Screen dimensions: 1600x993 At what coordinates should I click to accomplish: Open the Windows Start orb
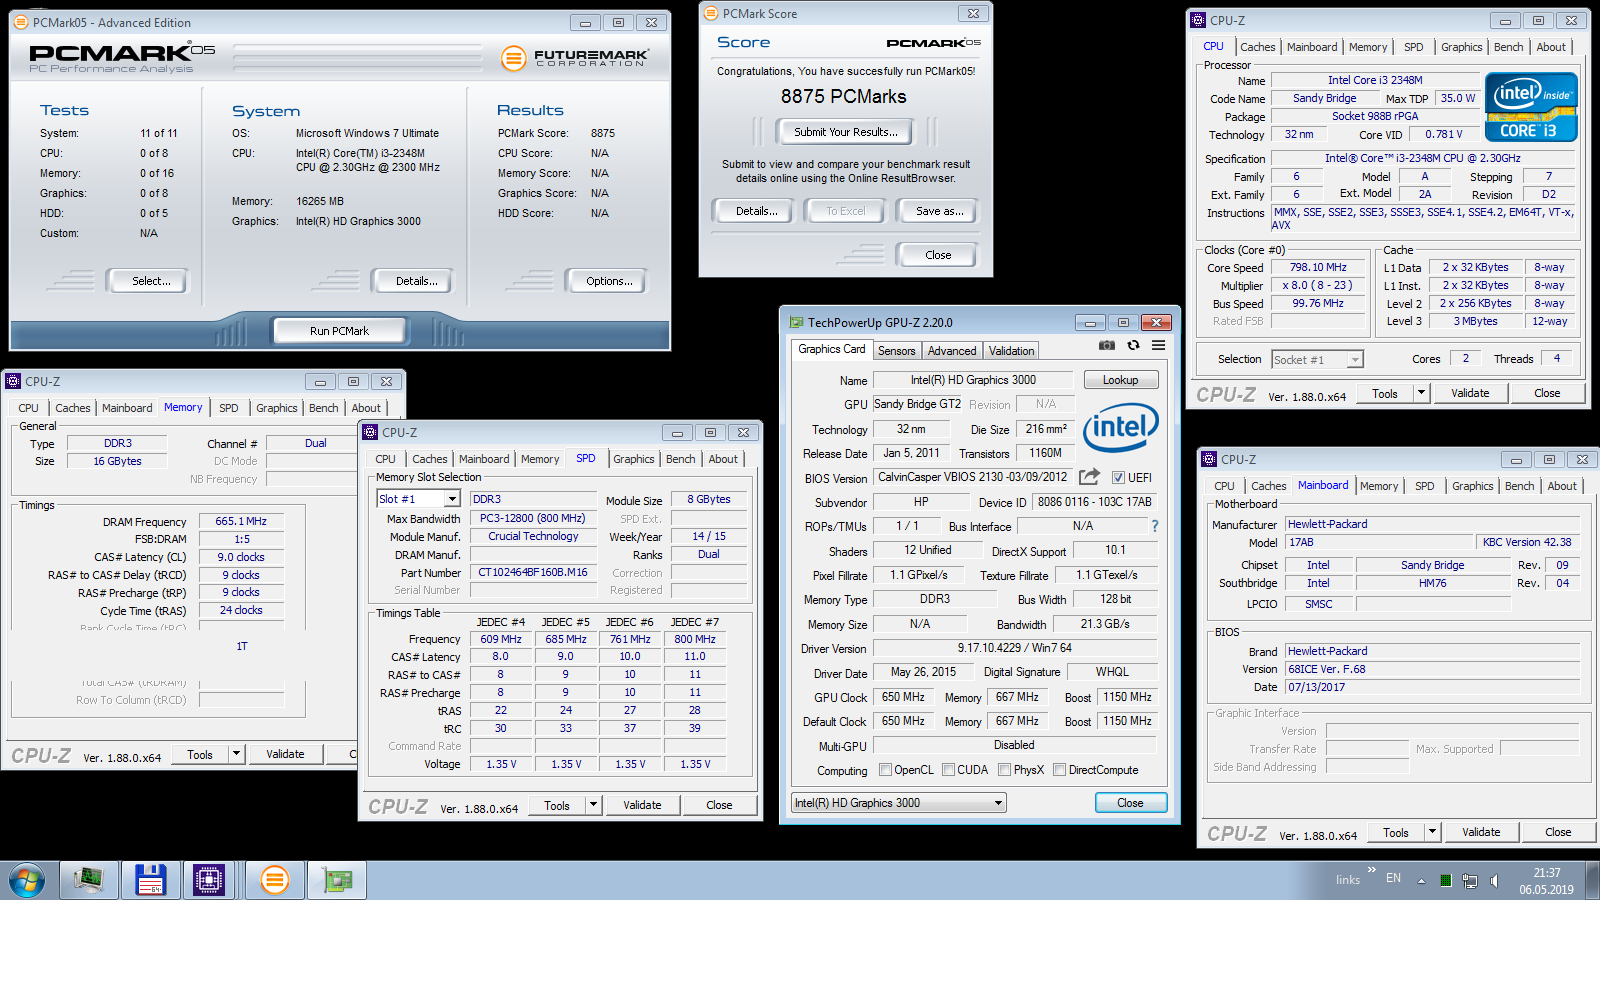tap(27, 880)
